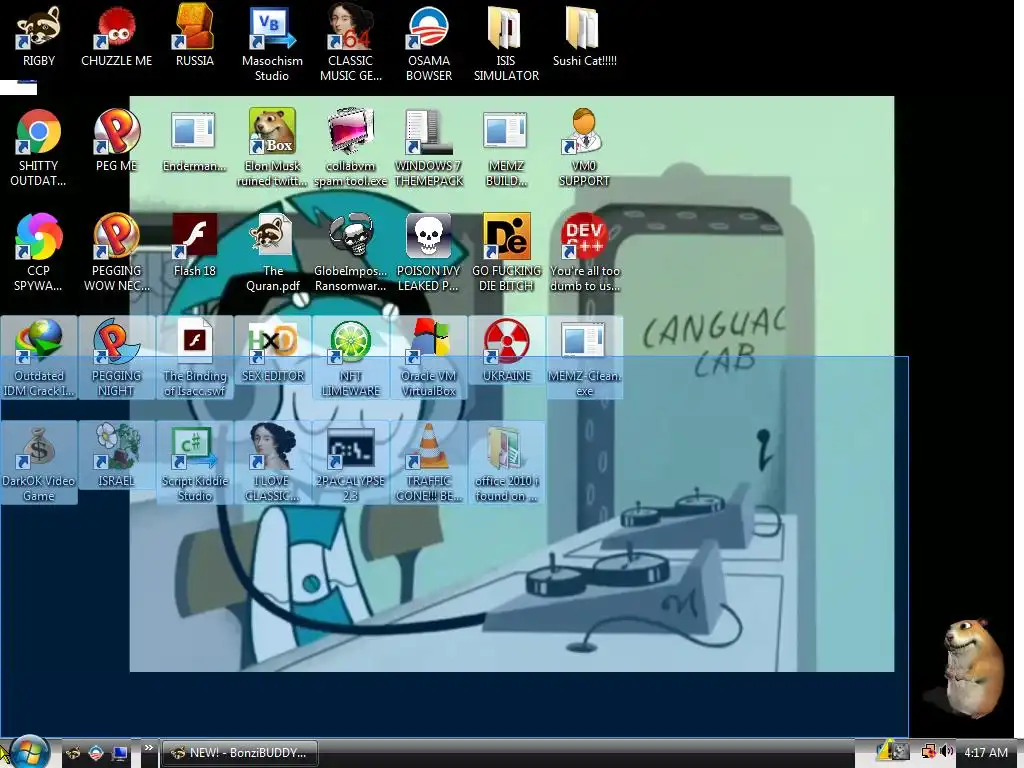This screenshot has width=1024, height=768.
Task: Open The Binding of Isacc.swf file
Action: pyautogui.click(x=195, y=358)
